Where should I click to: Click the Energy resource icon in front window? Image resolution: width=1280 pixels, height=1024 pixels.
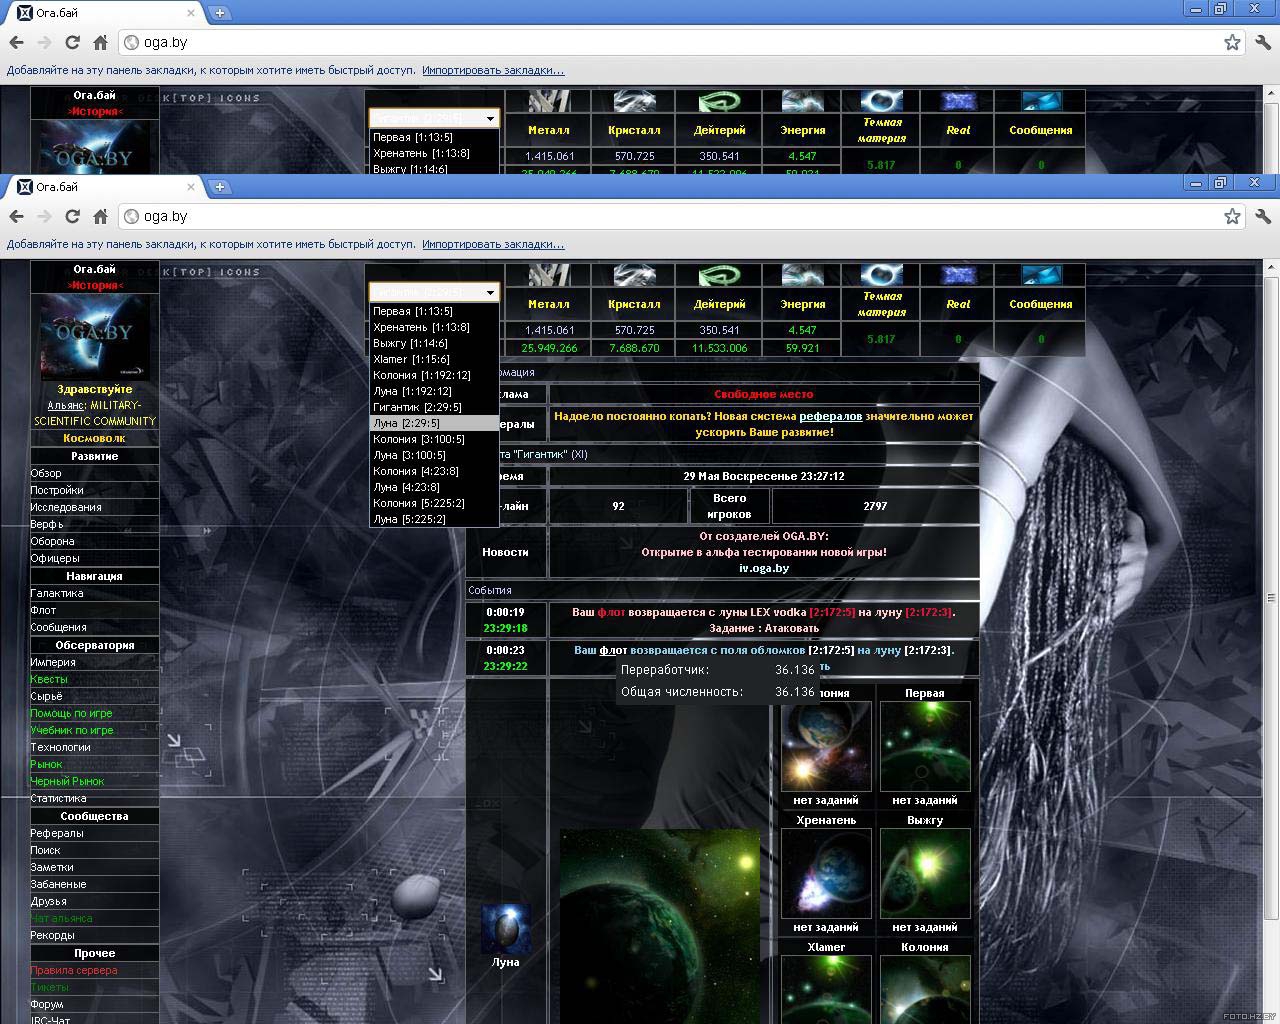803,275
